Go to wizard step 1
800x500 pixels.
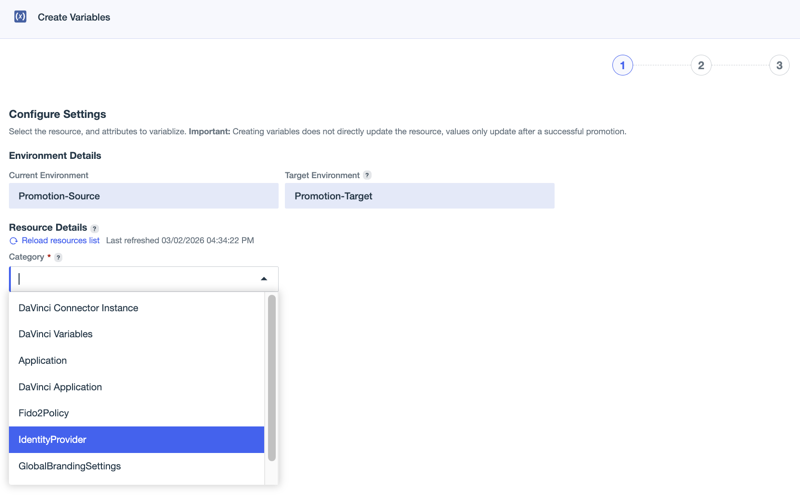coord(622,65)
